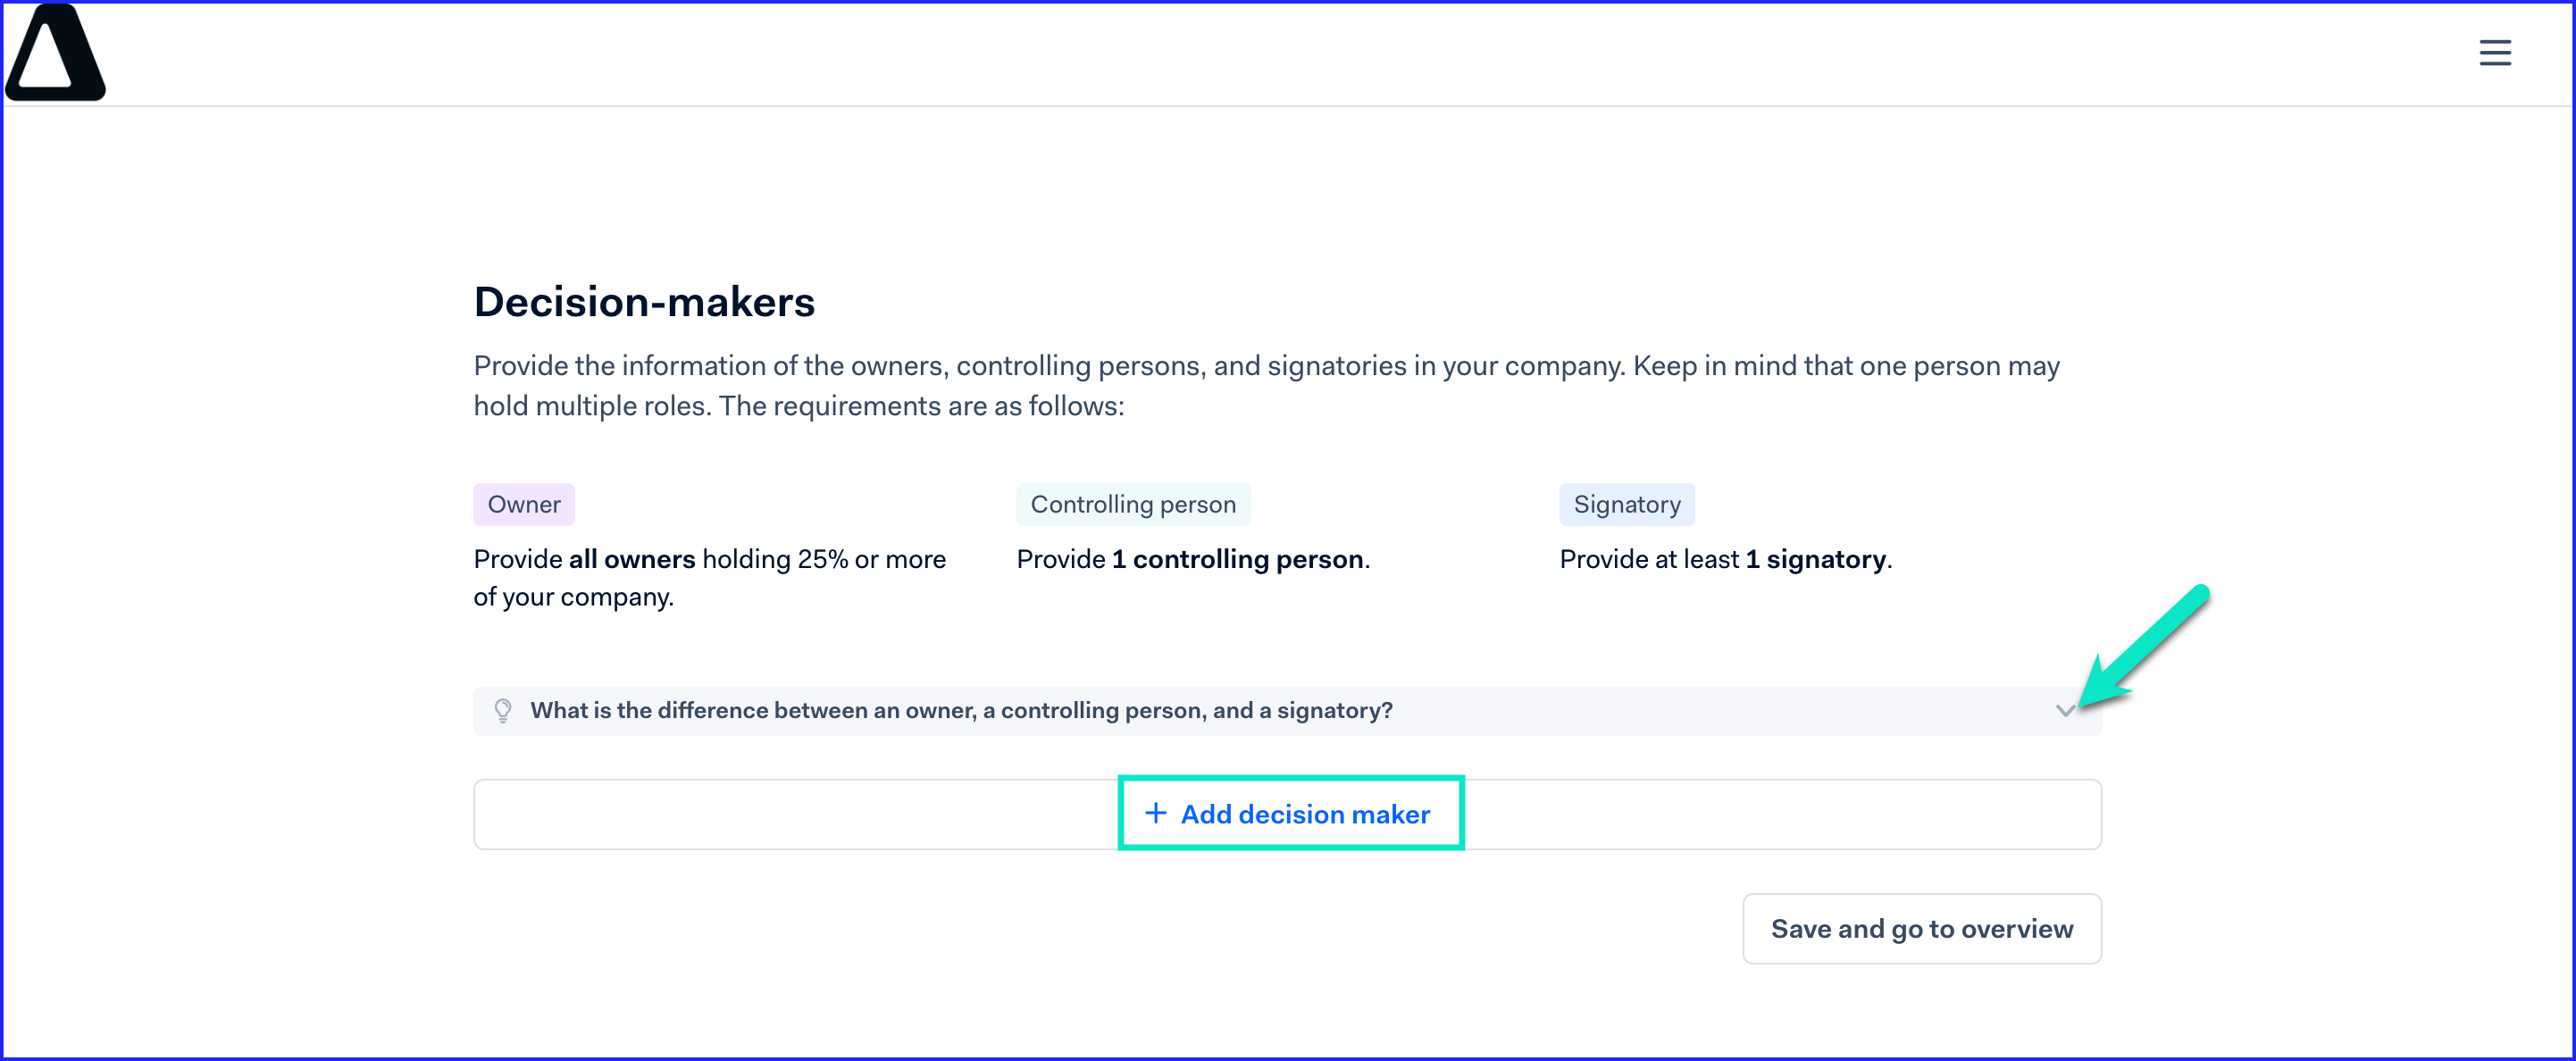
Task: Click the bold "1 controlling person" text
Action: (1238, 559)
